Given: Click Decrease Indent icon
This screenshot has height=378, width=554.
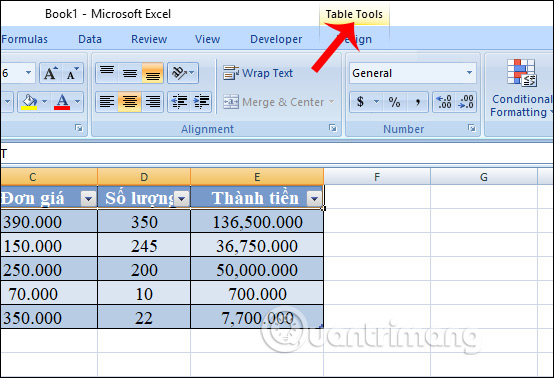Looking at the screenshot, I should (179, 102).
